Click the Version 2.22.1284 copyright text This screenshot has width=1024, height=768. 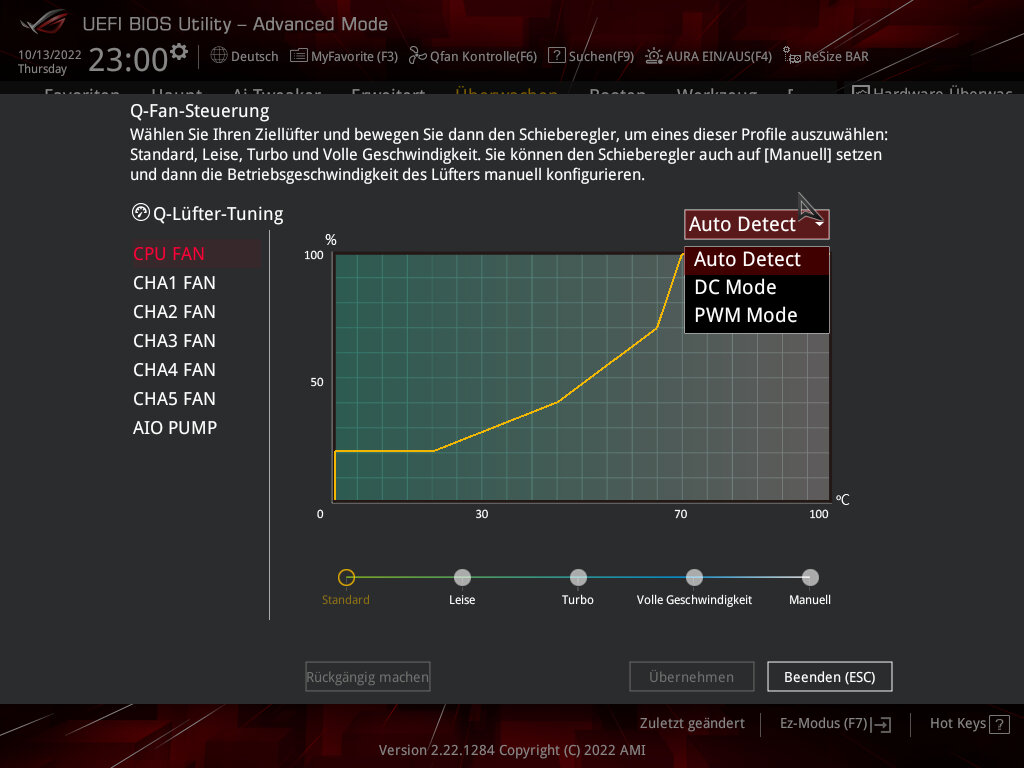512,750
